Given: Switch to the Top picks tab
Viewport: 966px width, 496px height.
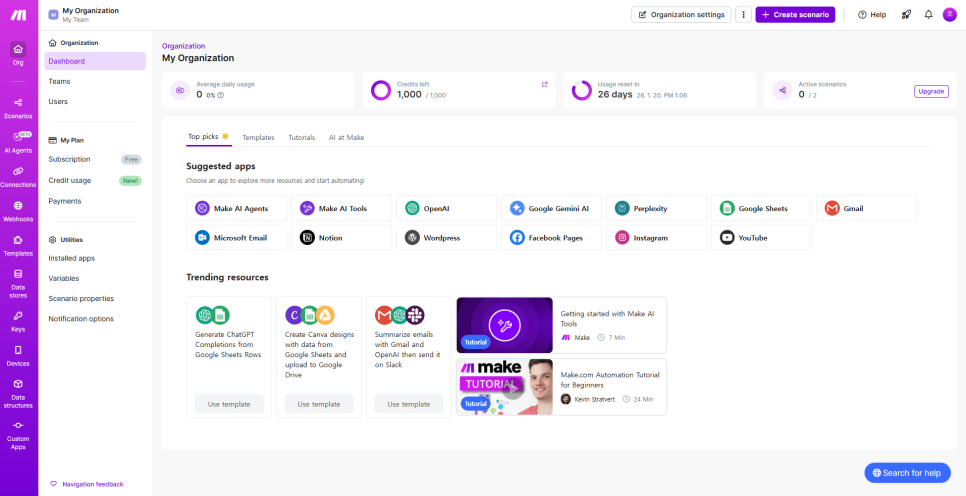Looking at the screenshot, I should coord(209,137).
